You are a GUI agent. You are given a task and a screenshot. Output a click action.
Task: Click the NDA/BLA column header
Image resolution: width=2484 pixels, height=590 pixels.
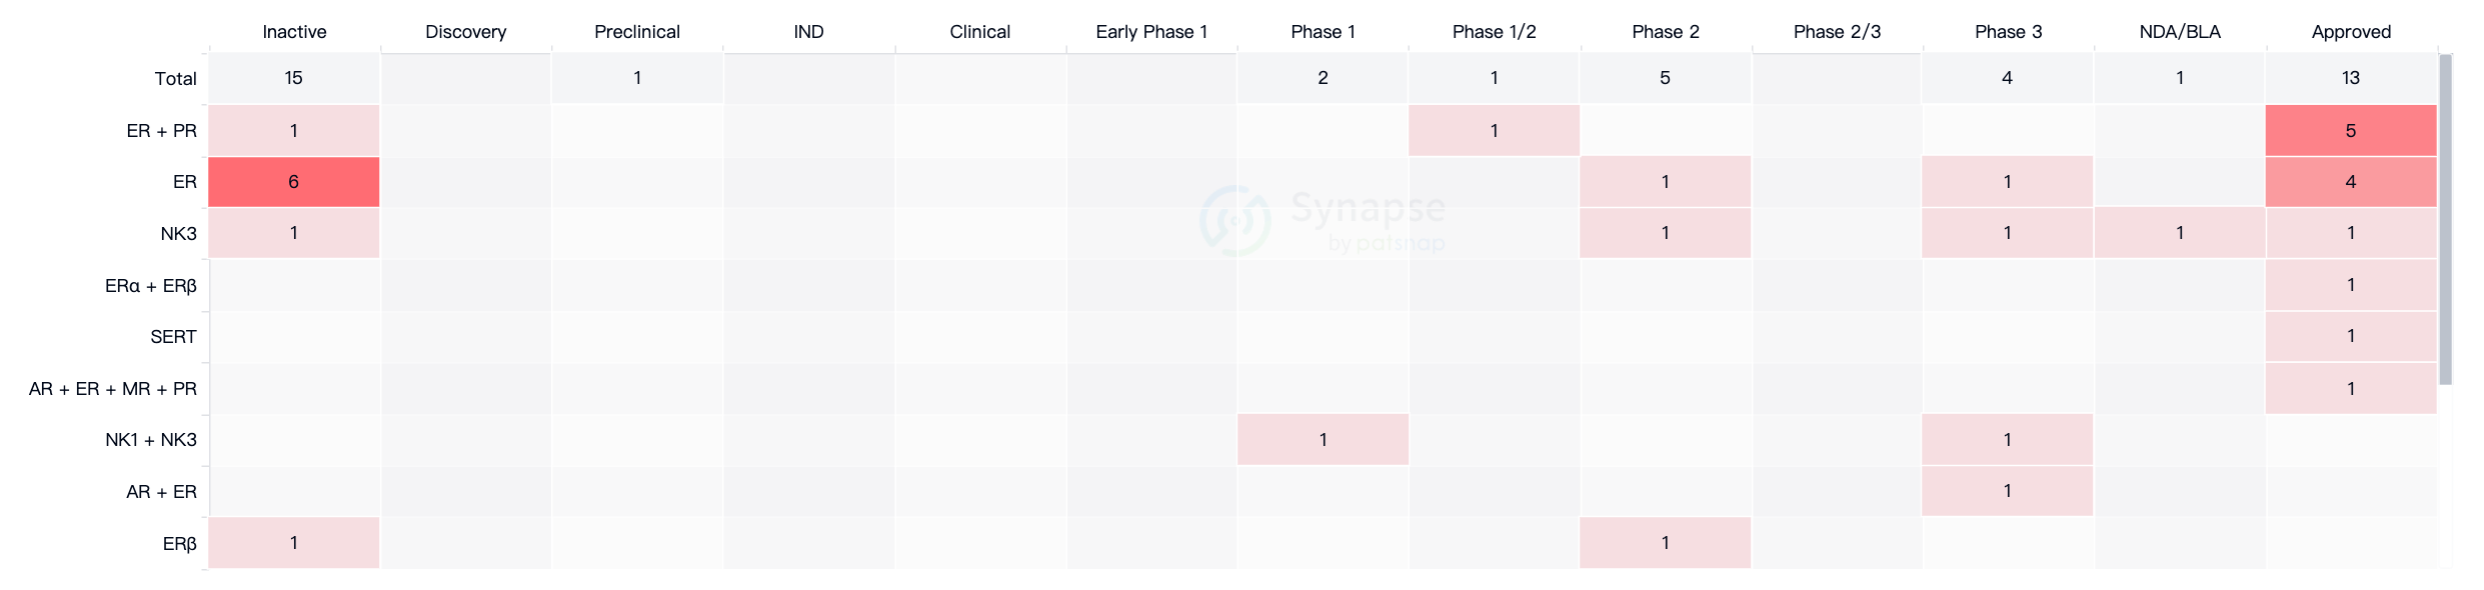2180,32
